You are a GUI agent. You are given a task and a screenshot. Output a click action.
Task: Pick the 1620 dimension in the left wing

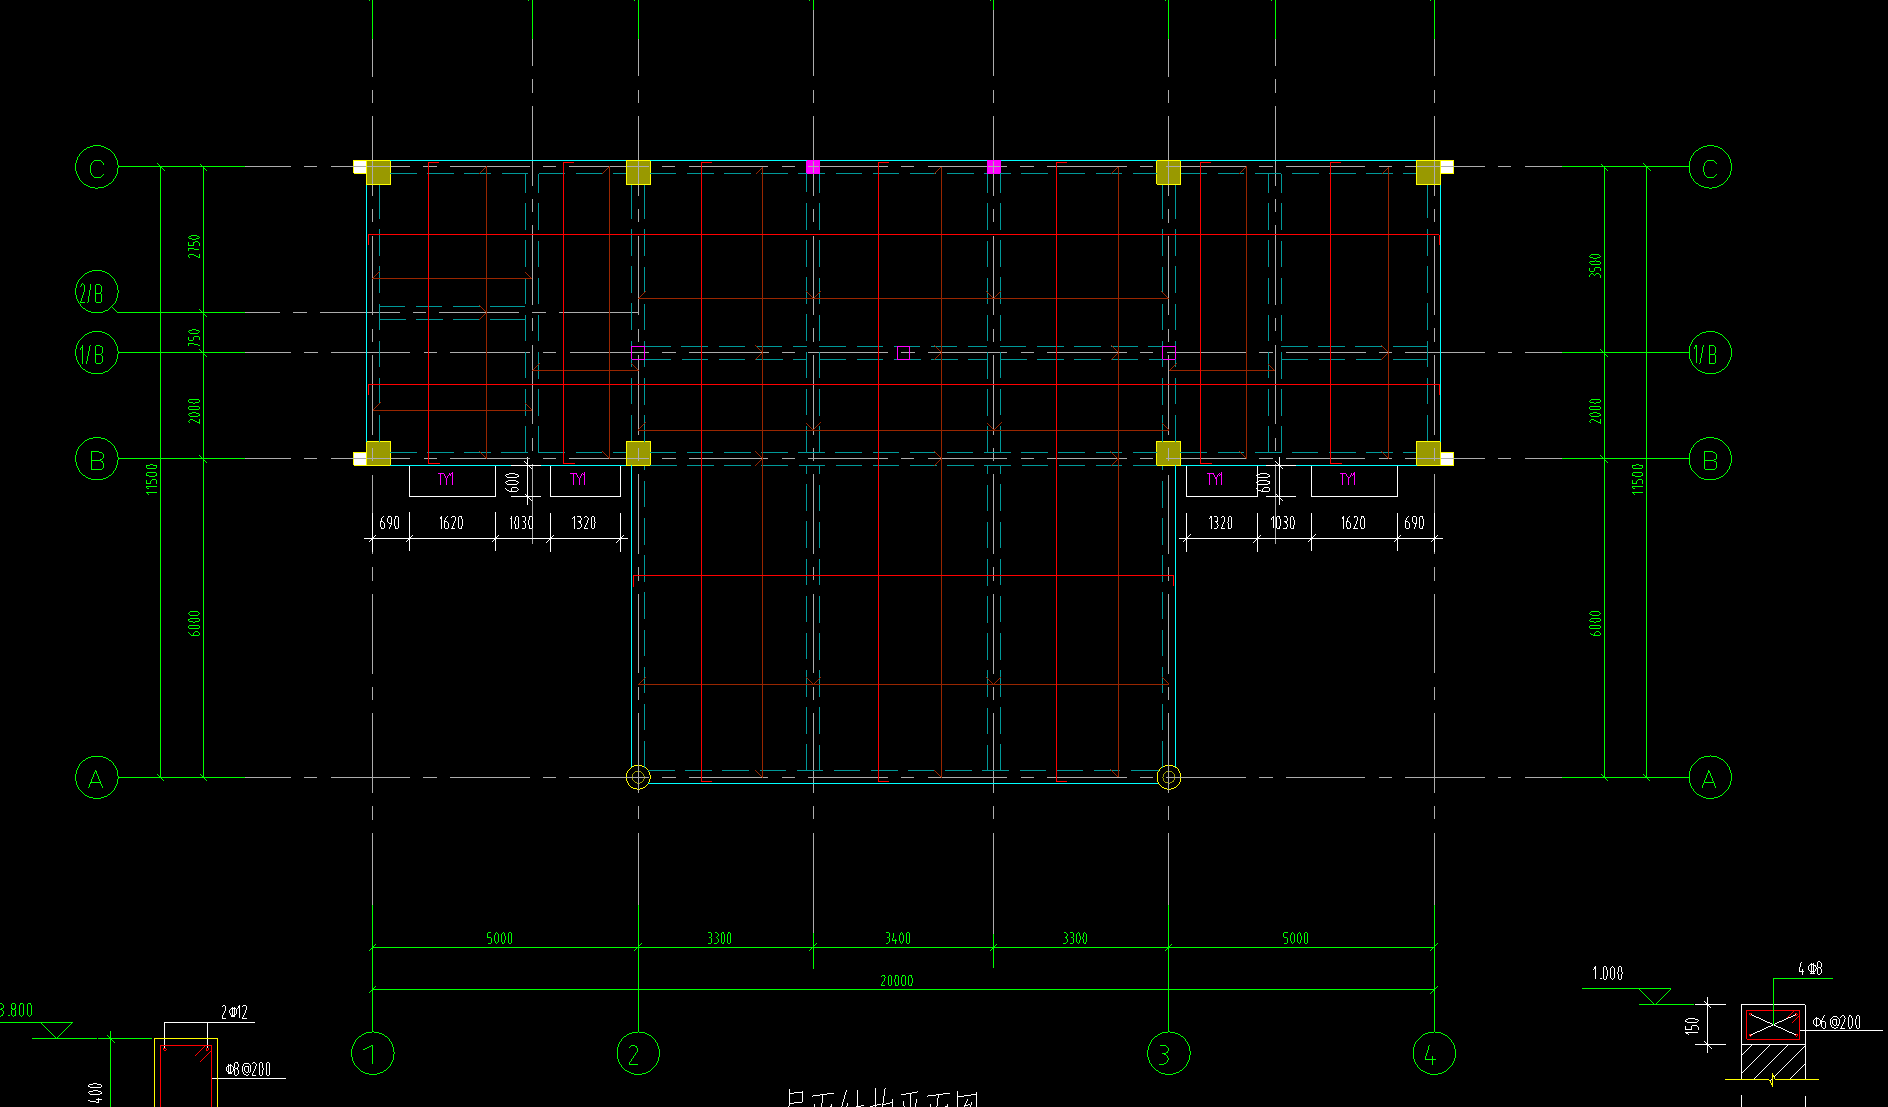pos(451,523)
